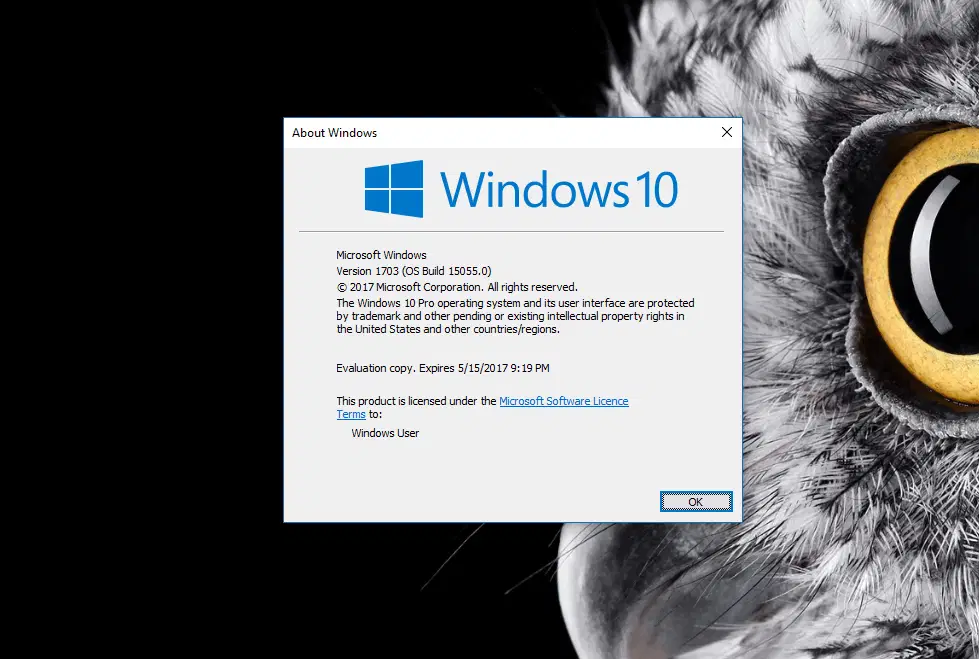Image resolution: width=979 pixels, height=659 pixels.
Task: Click the 'Terms' portion of the licence link
Action: [350, 414]
